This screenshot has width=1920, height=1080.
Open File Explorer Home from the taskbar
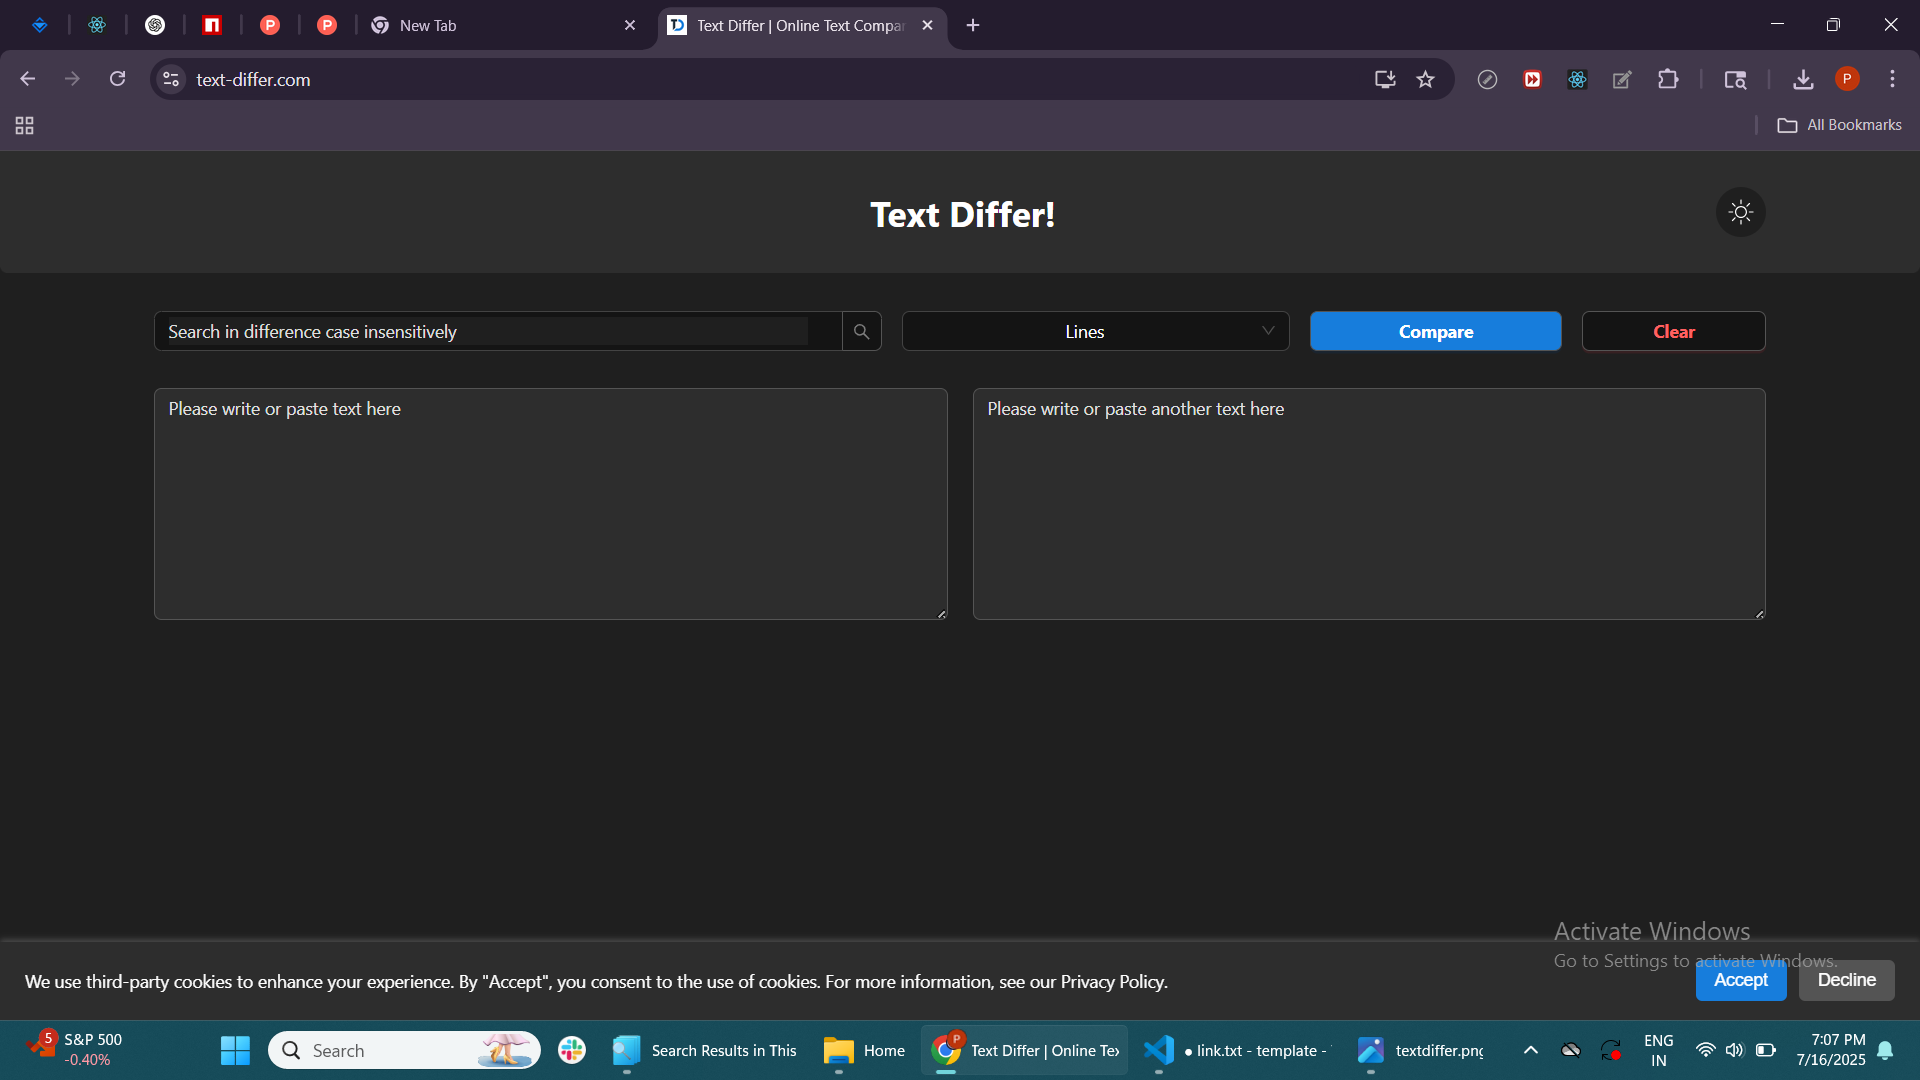(863, 1050)
